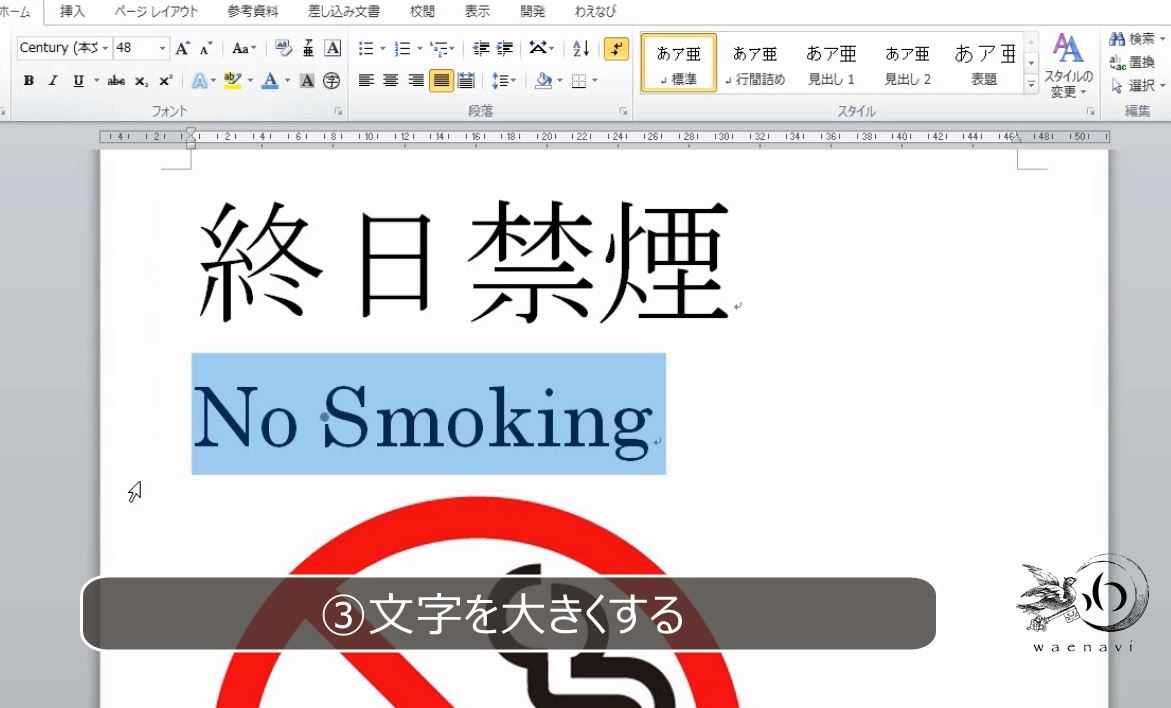Expand highlight color dropdown arrow
The height and width of the screenshot is (708, 1171).
pyautogui.click(x=249, y=81)
